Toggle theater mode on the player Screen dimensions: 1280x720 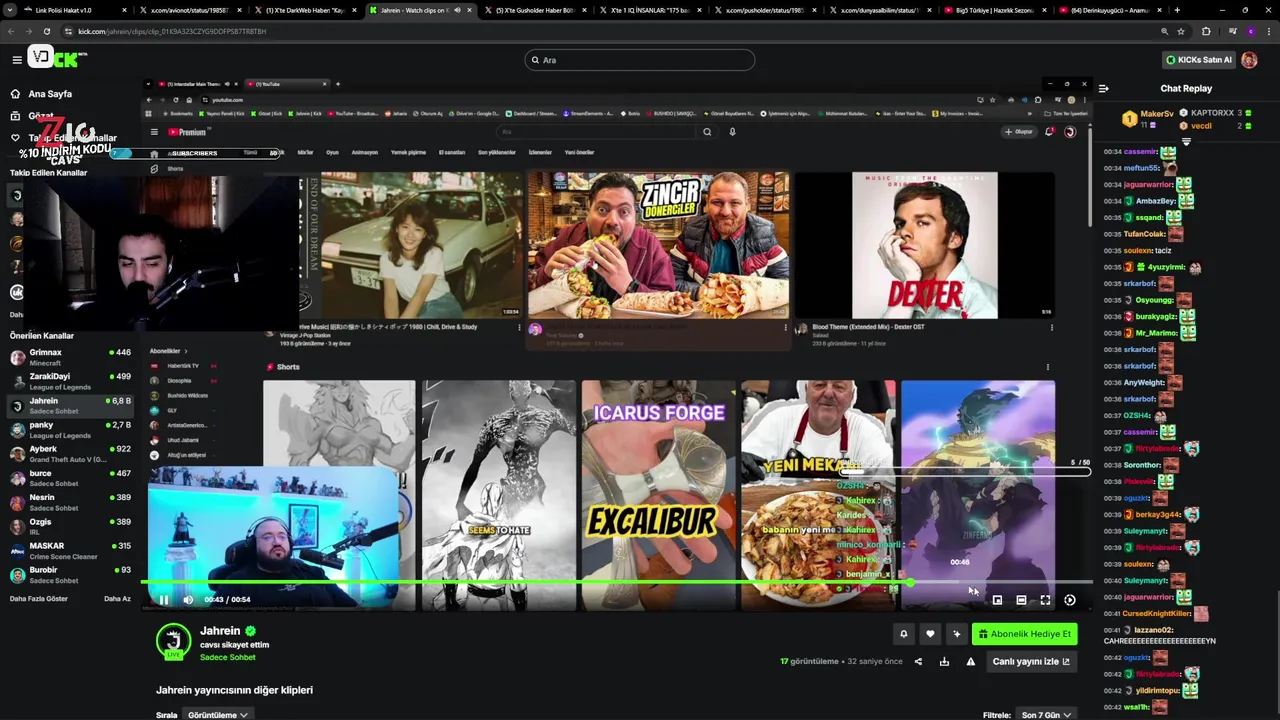[1021, 600]
